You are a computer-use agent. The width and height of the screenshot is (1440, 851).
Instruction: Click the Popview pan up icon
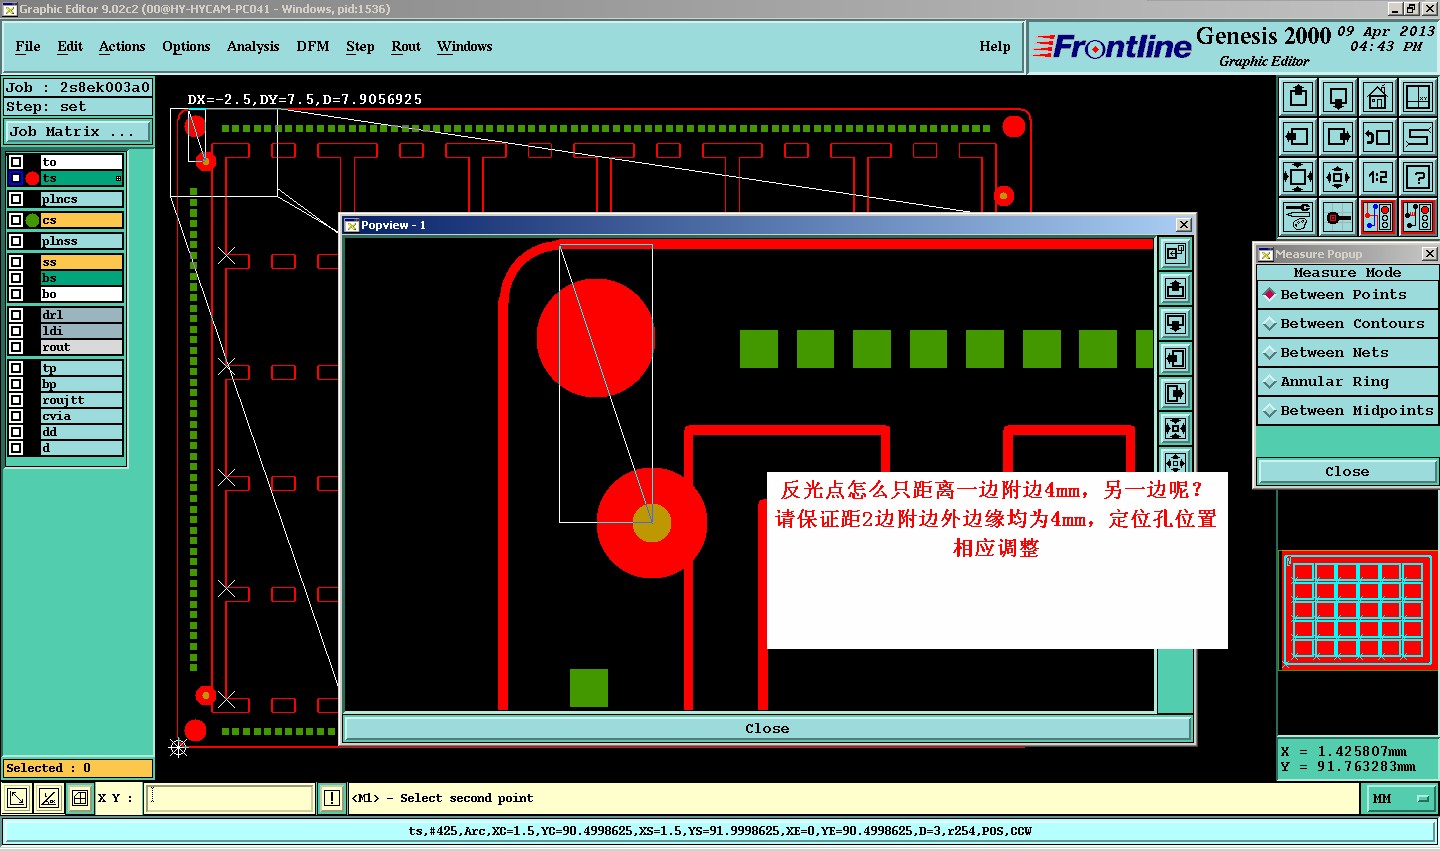tap(1175, 288)
